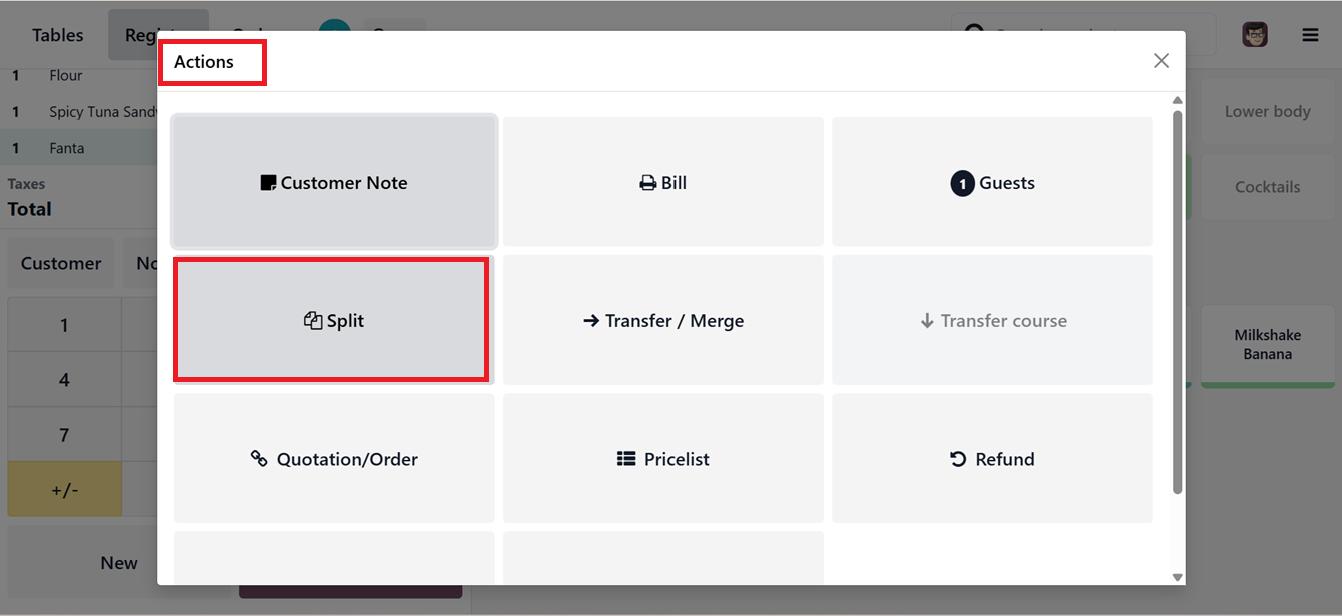Click the user avatar icon
Screen dimensions: 1342x616
pos(1255,35)
